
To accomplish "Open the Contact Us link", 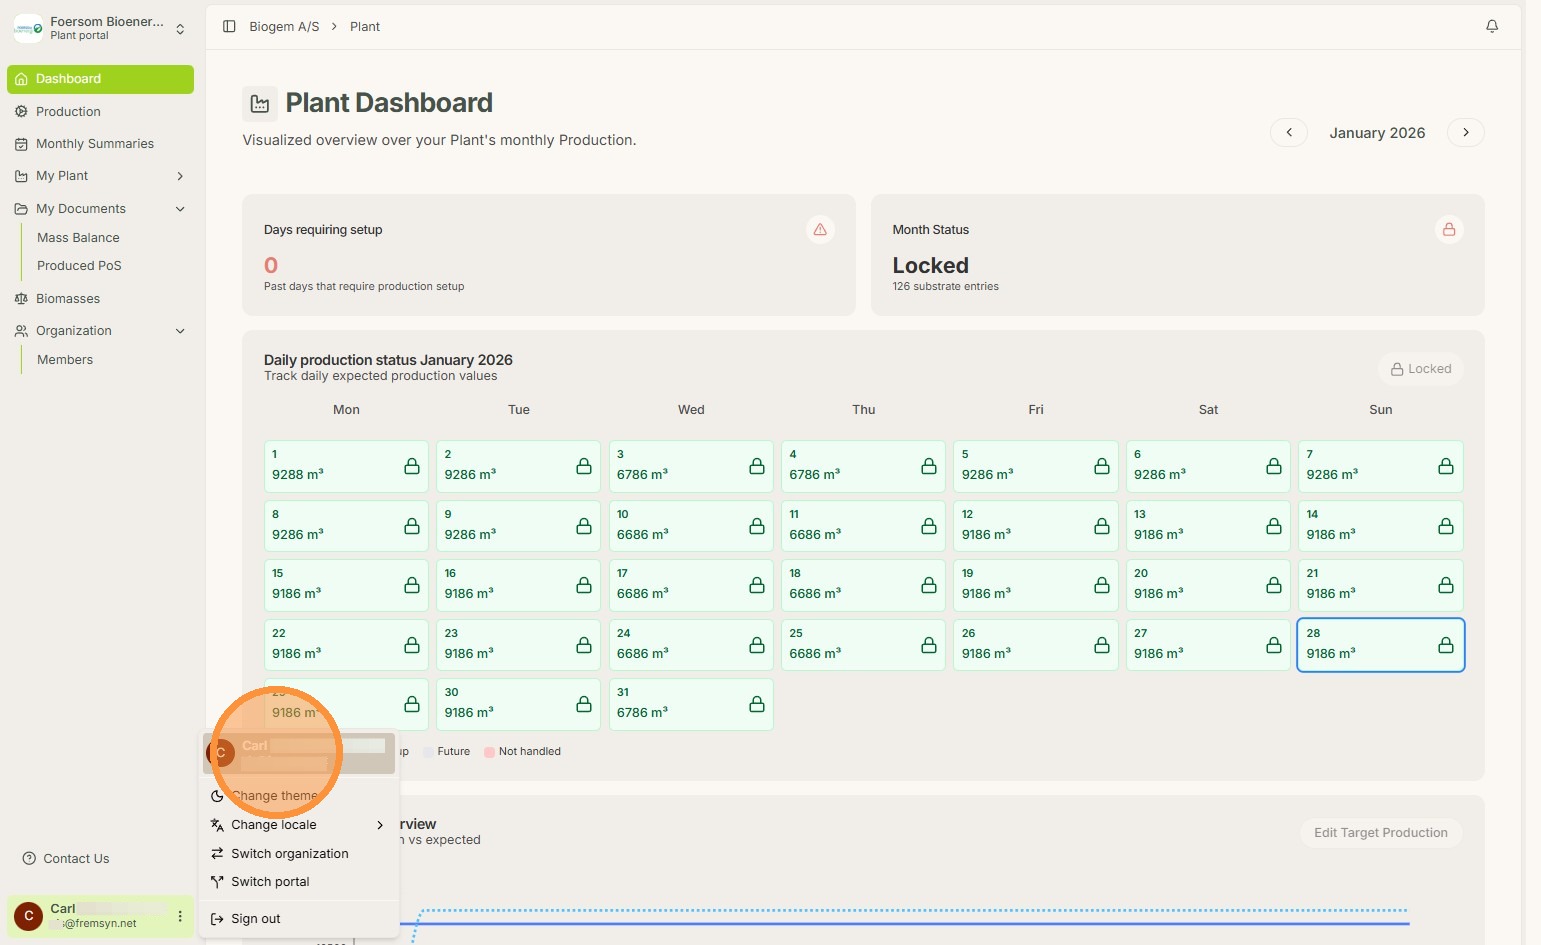I will click(x=75, y=859).
